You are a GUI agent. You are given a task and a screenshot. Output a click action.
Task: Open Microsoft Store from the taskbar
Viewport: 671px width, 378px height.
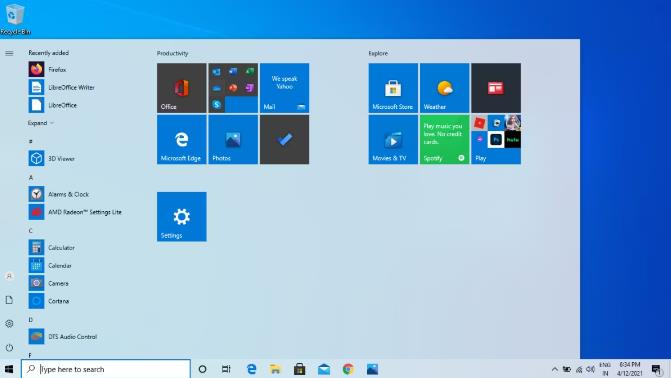tap(300, 369)
